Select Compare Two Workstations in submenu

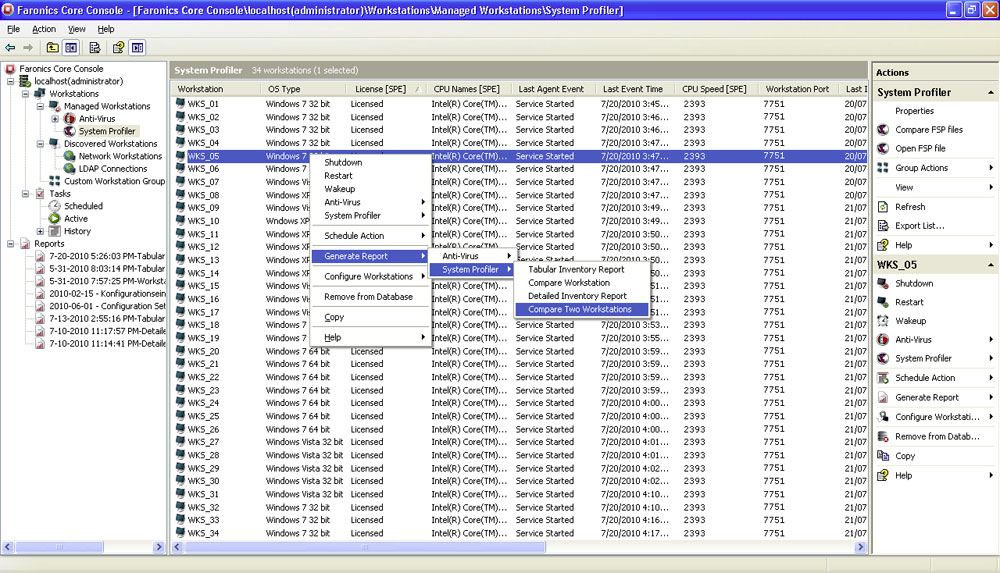pos(581,309)
